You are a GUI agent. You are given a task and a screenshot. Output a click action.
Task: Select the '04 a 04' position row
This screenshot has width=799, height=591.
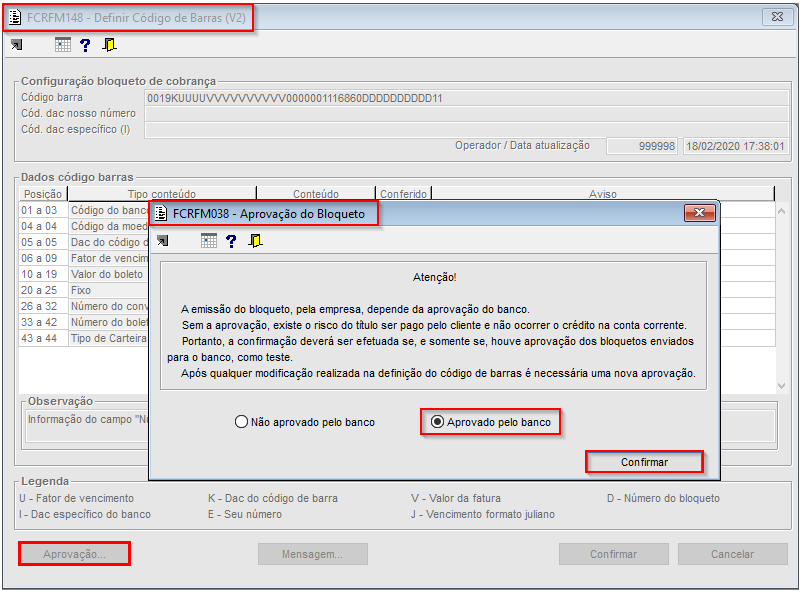click(43, 226)
